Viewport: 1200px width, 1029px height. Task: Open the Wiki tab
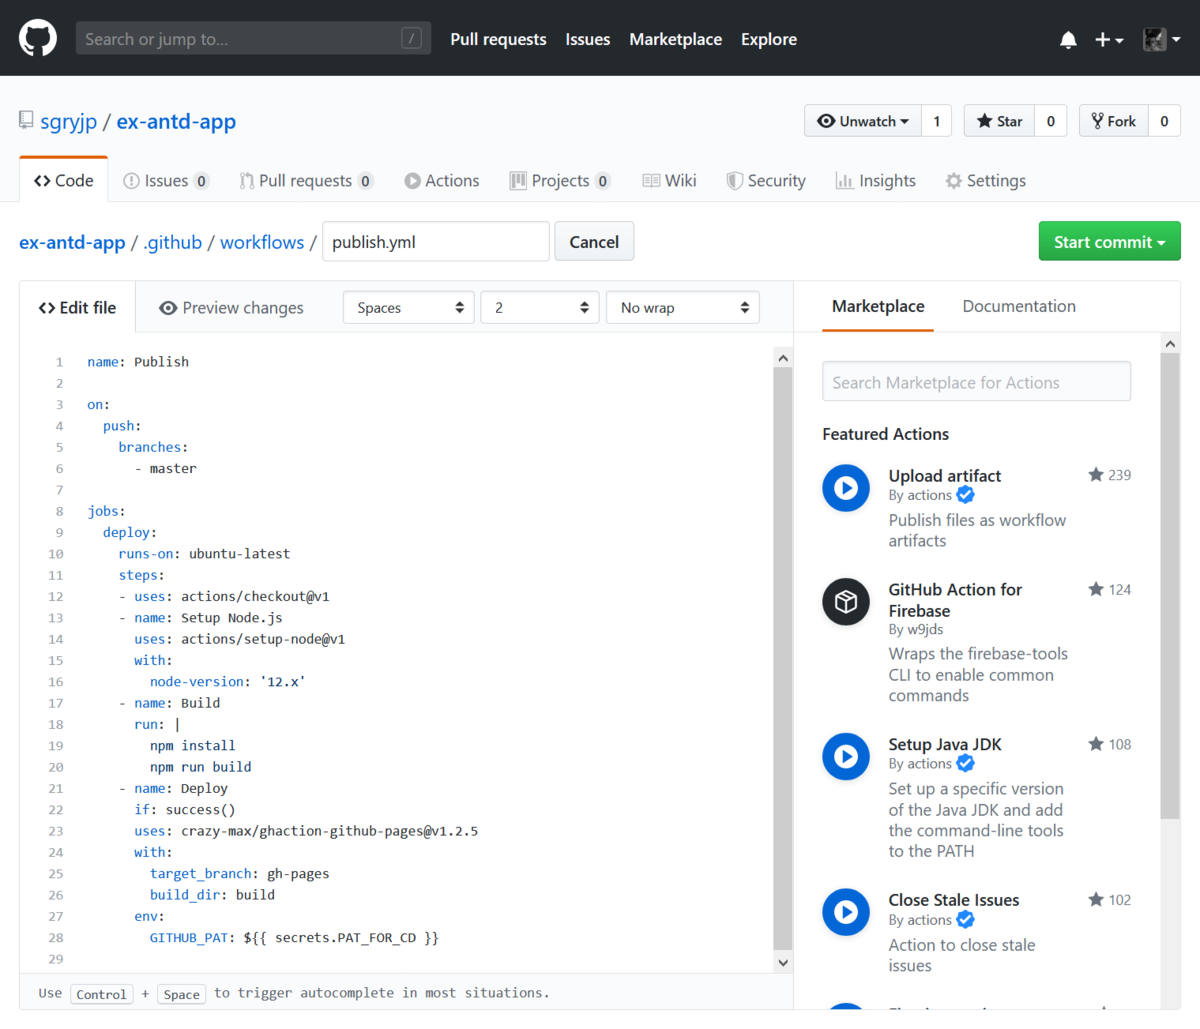pyautogui.click(x=669, y=181)
